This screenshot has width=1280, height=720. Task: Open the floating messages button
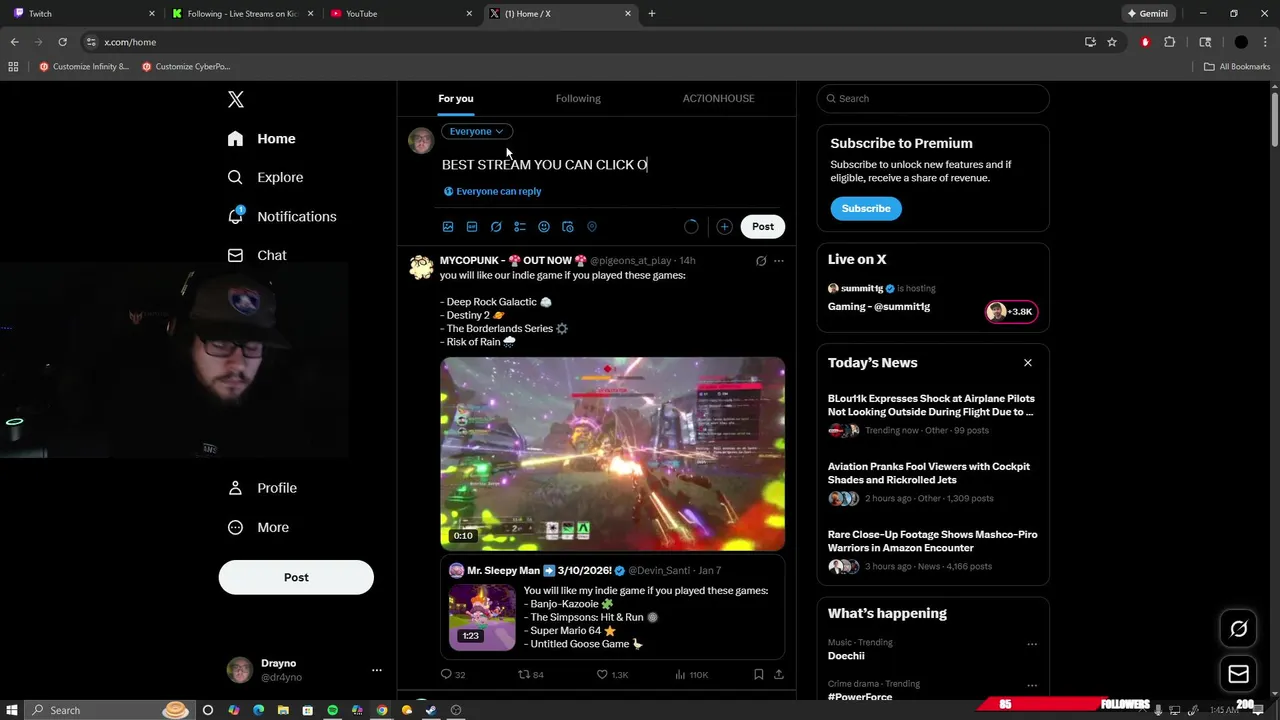(x=1238, y=674)
